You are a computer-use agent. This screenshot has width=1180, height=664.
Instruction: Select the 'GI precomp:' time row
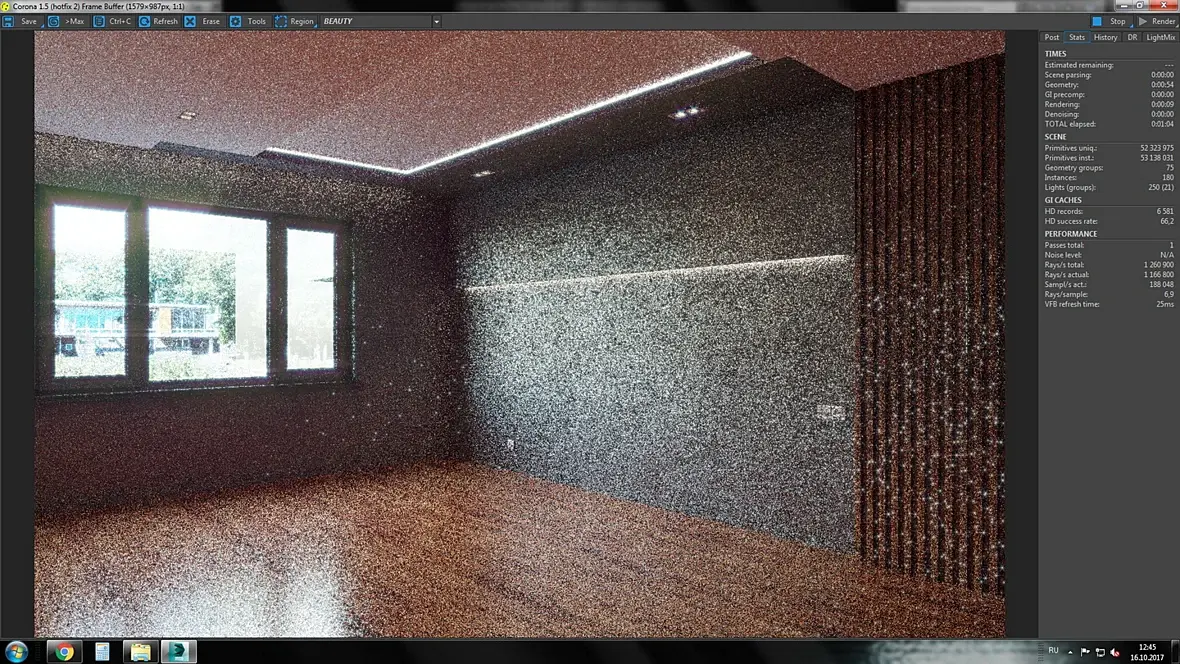coord(1109,95)
